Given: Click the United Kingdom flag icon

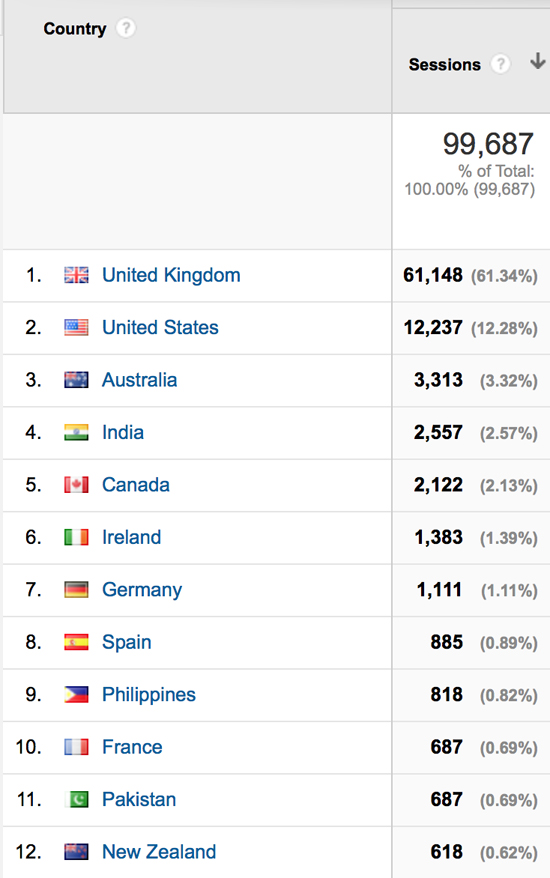Looking at the screenshot, I should coord(76,275).
